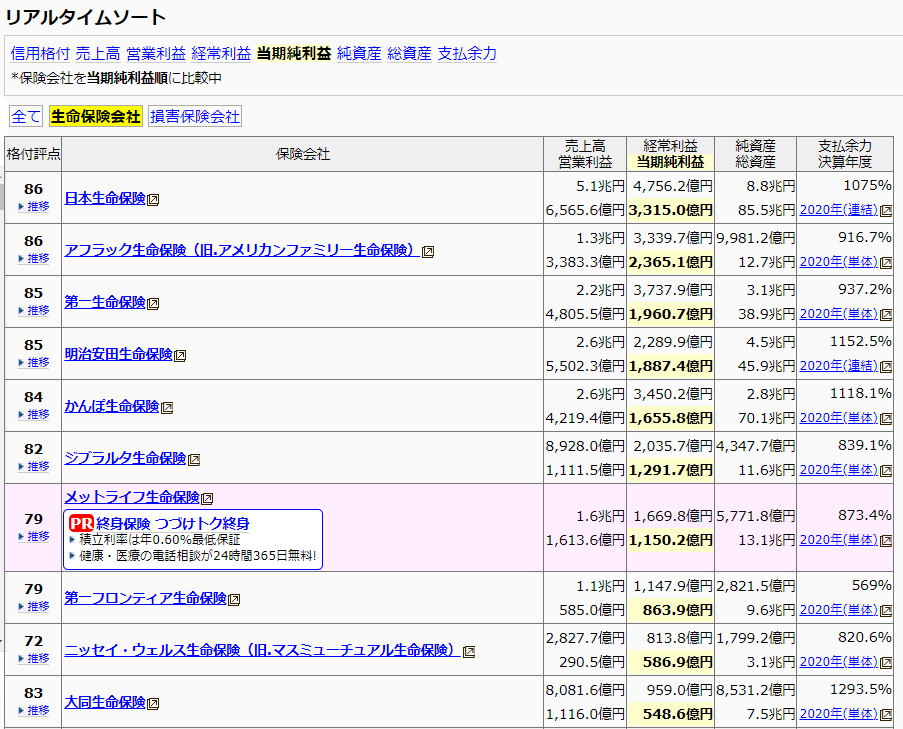Expand 推移 for アフラック生命保険 row
Viewport: 903px width, 729px height.
[34, 258]
